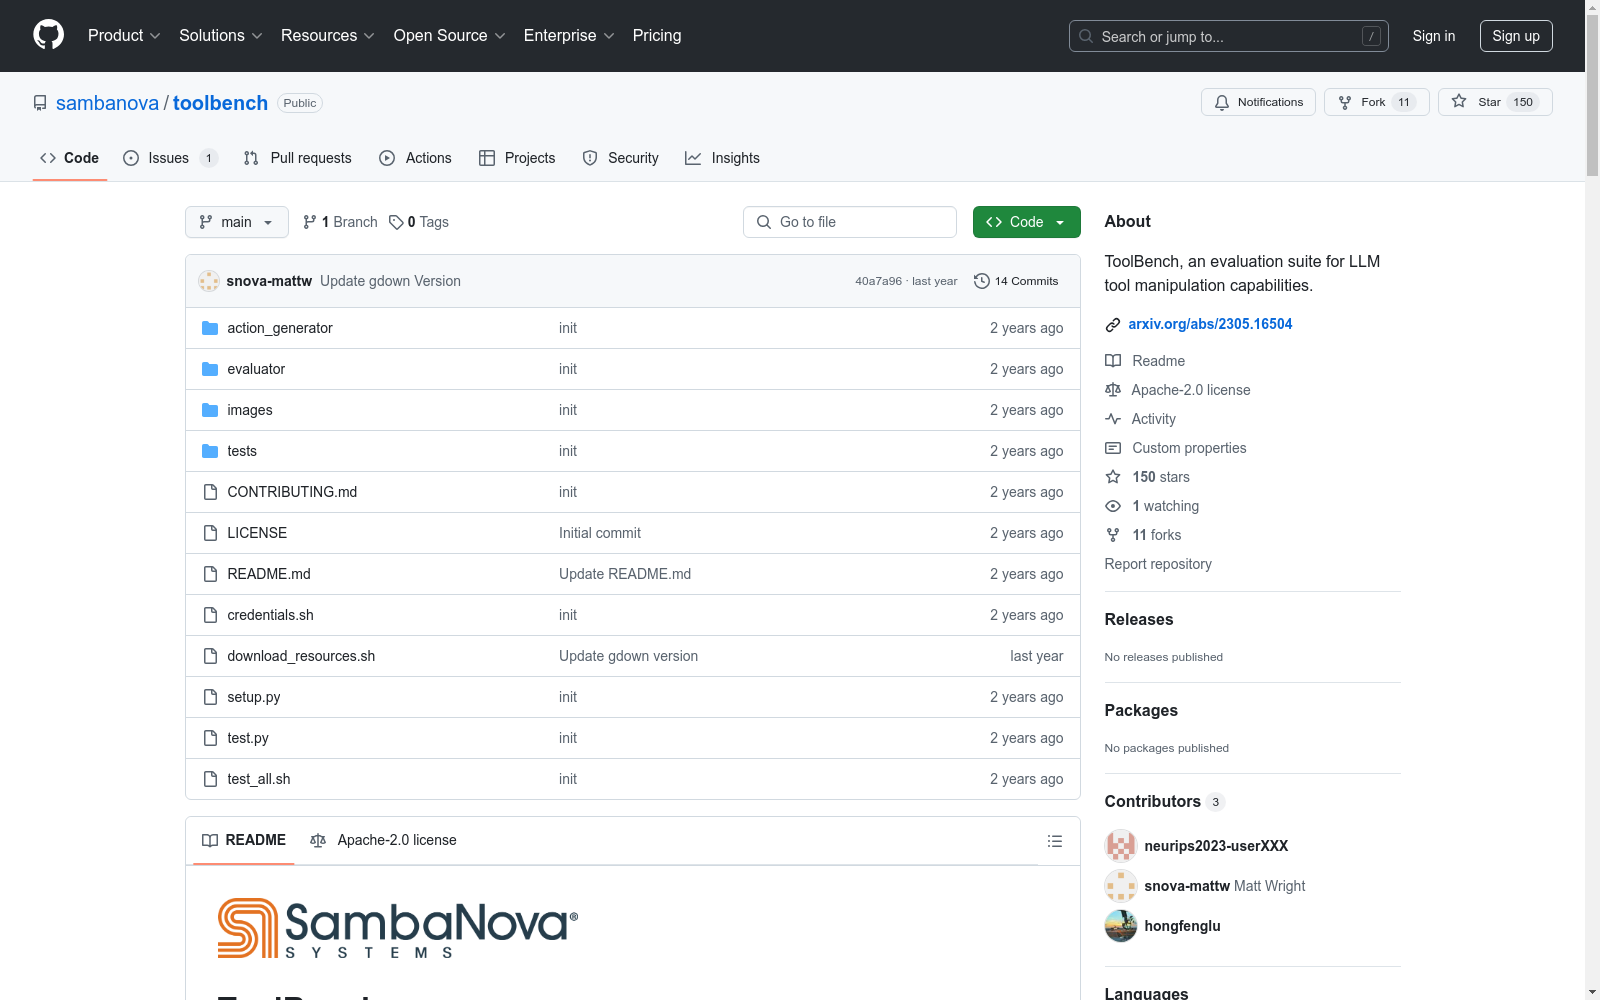Screen dimensions: 1600x1000
Task: Open the Update gdown version commit link
Action: tap(628, 656)
